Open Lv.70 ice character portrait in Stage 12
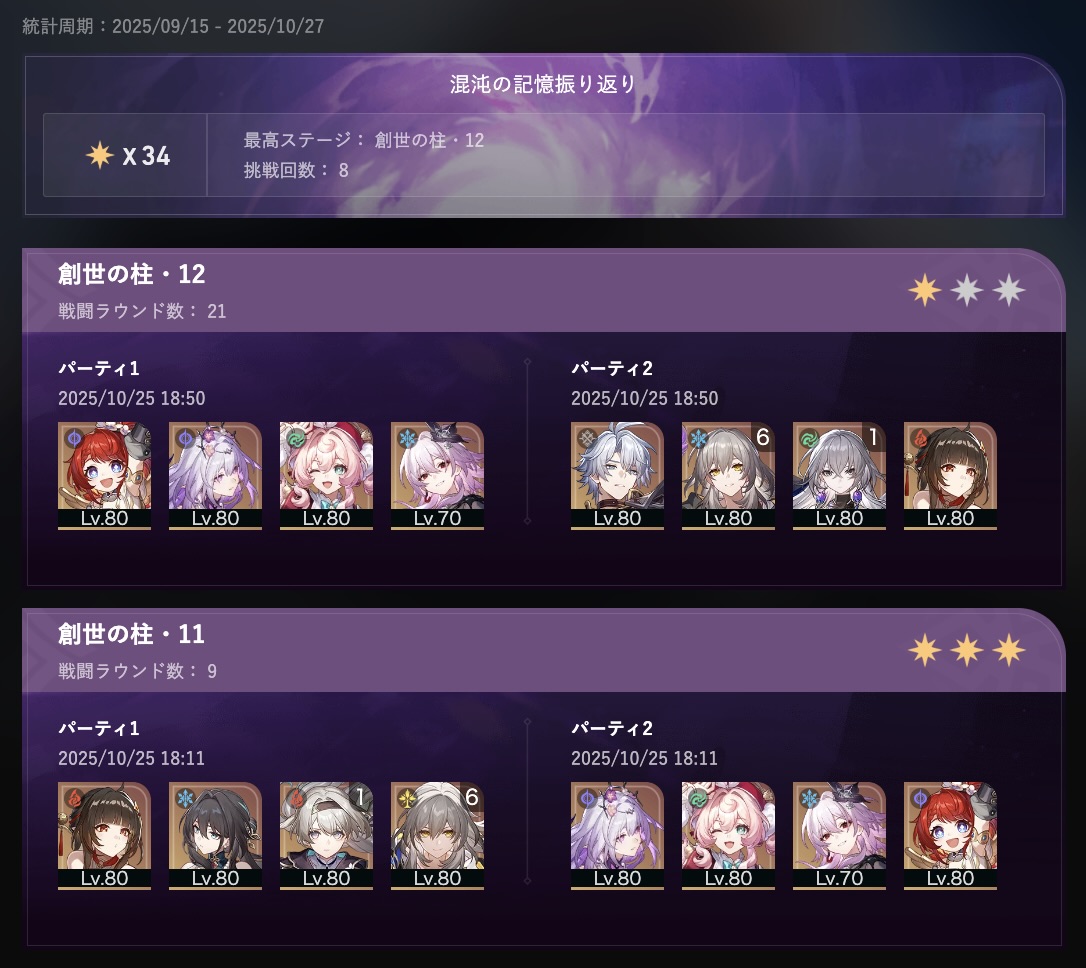1086x968 pixels. pos(437,476)
